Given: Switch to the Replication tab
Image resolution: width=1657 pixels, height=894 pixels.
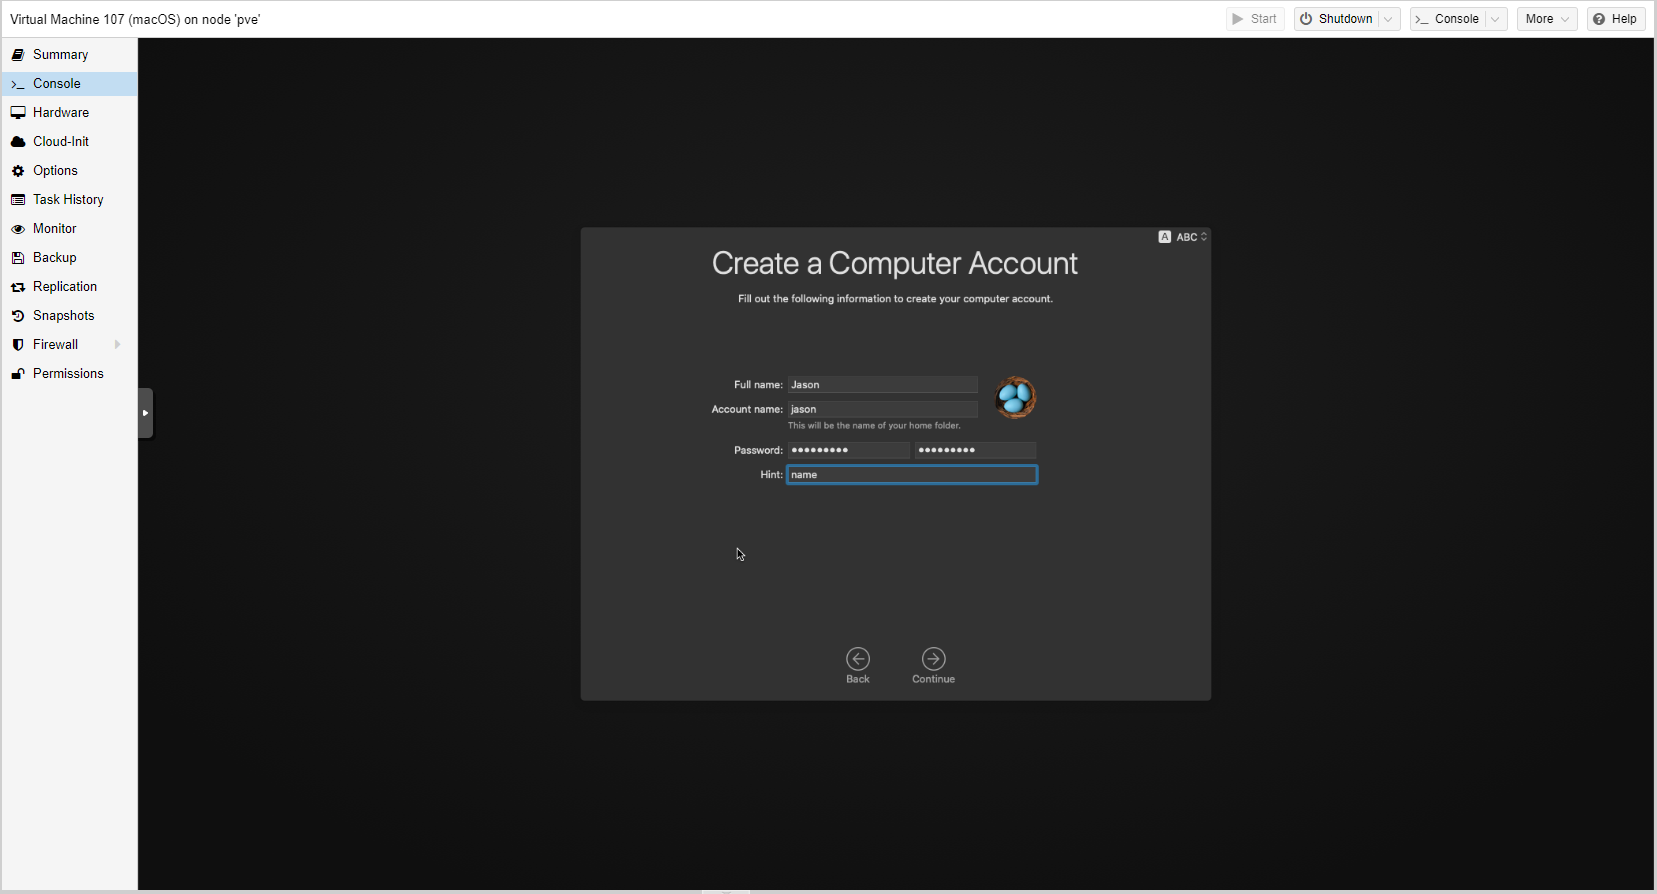Looking at the screenshot, I should click(65, 287).
